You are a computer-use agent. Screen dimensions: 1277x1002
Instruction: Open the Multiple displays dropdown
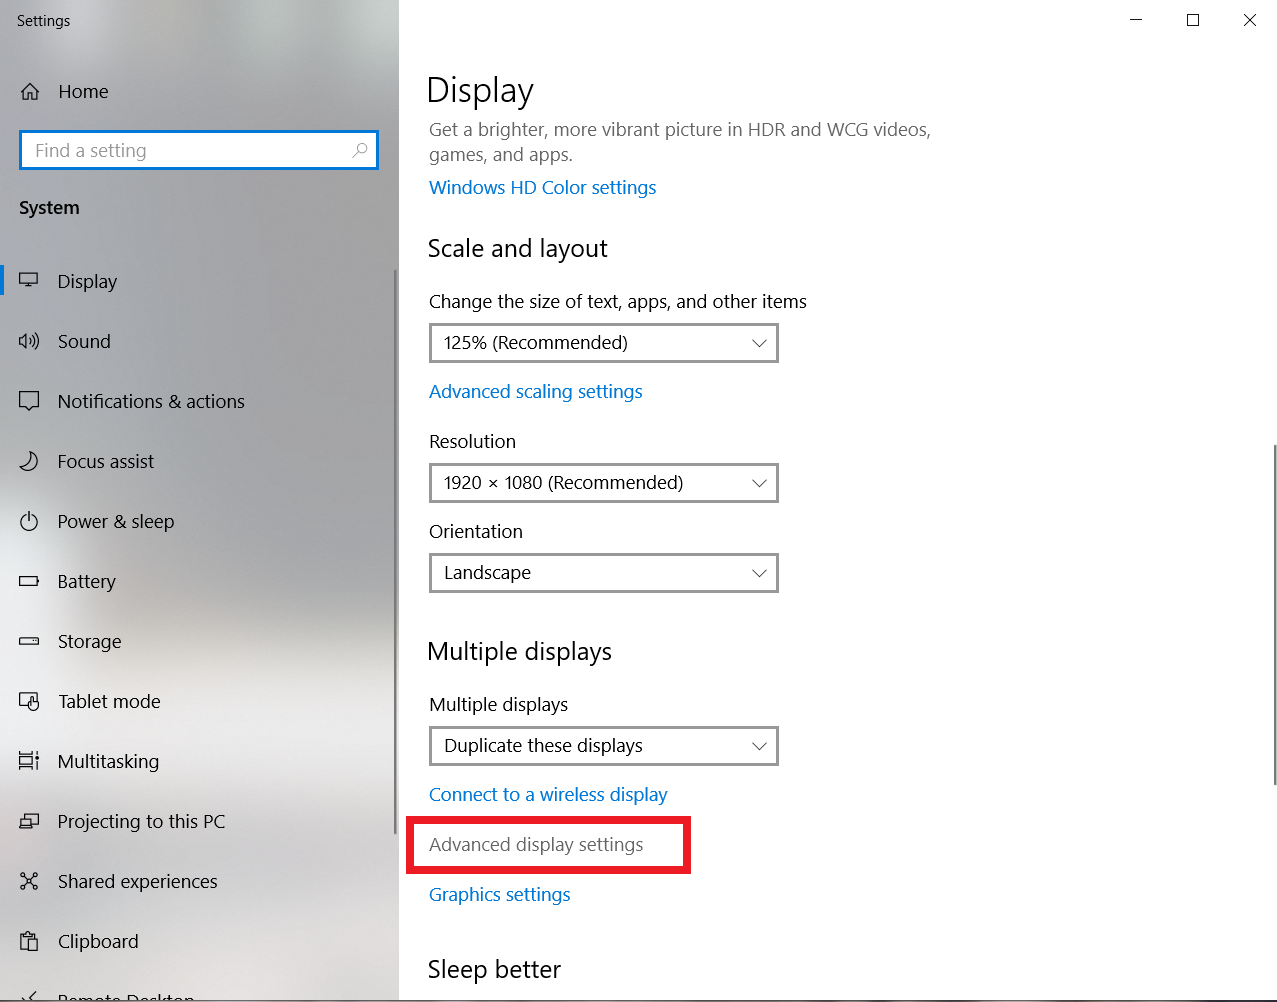click(604, 746)
